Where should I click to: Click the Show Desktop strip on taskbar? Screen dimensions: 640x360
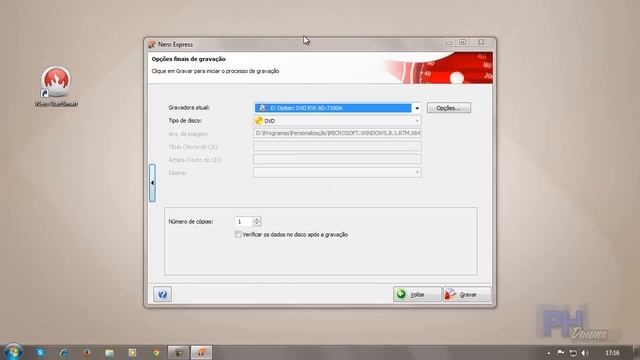[x=637, y=352]
